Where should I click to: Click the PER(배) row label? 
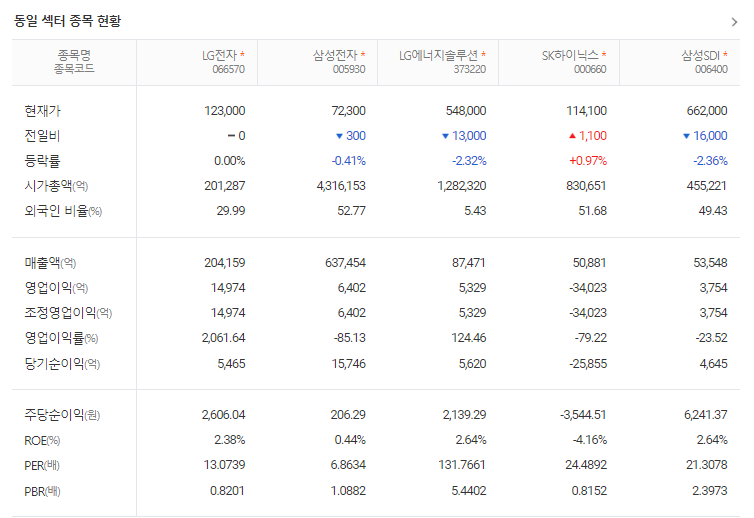42,466
